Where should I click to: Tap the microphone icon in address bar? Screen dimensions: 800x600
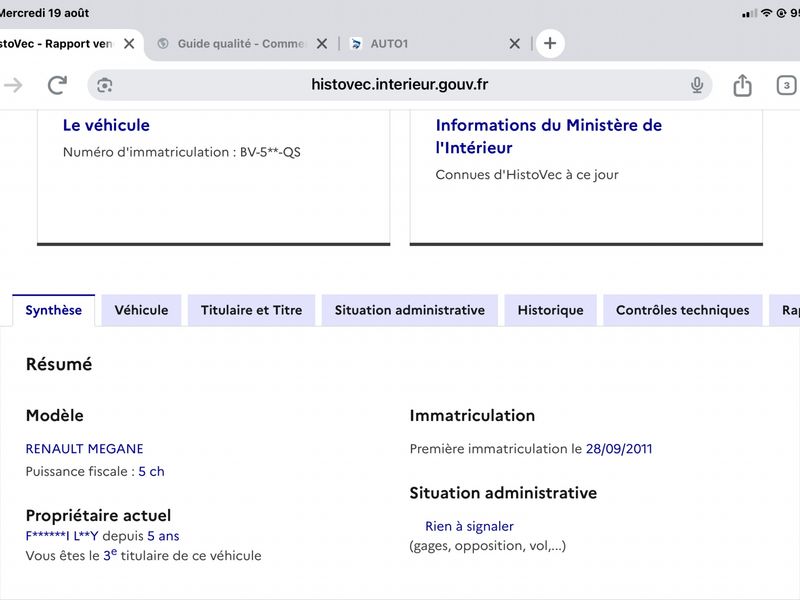(x=697, y=85)
